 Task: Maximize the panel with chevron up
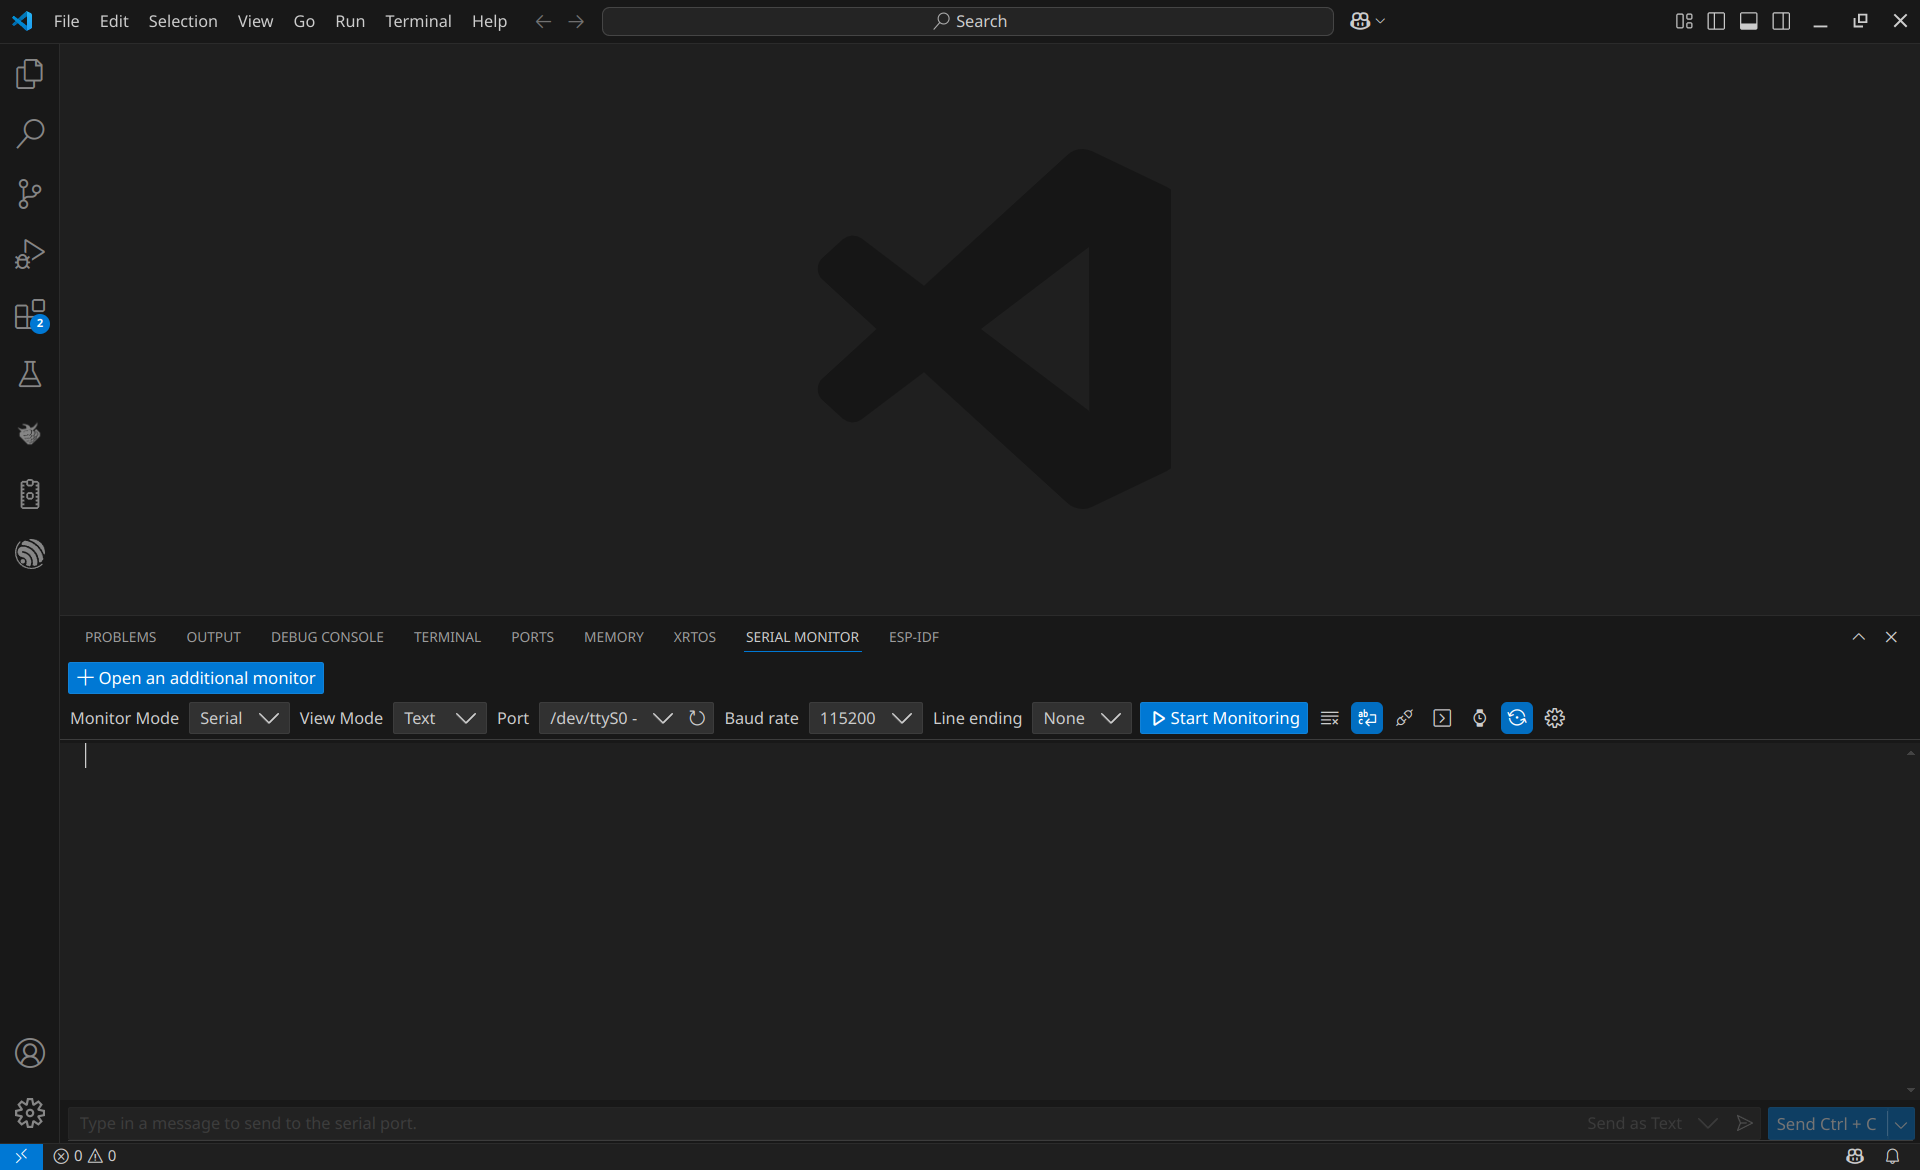[x=1858, y=637]
